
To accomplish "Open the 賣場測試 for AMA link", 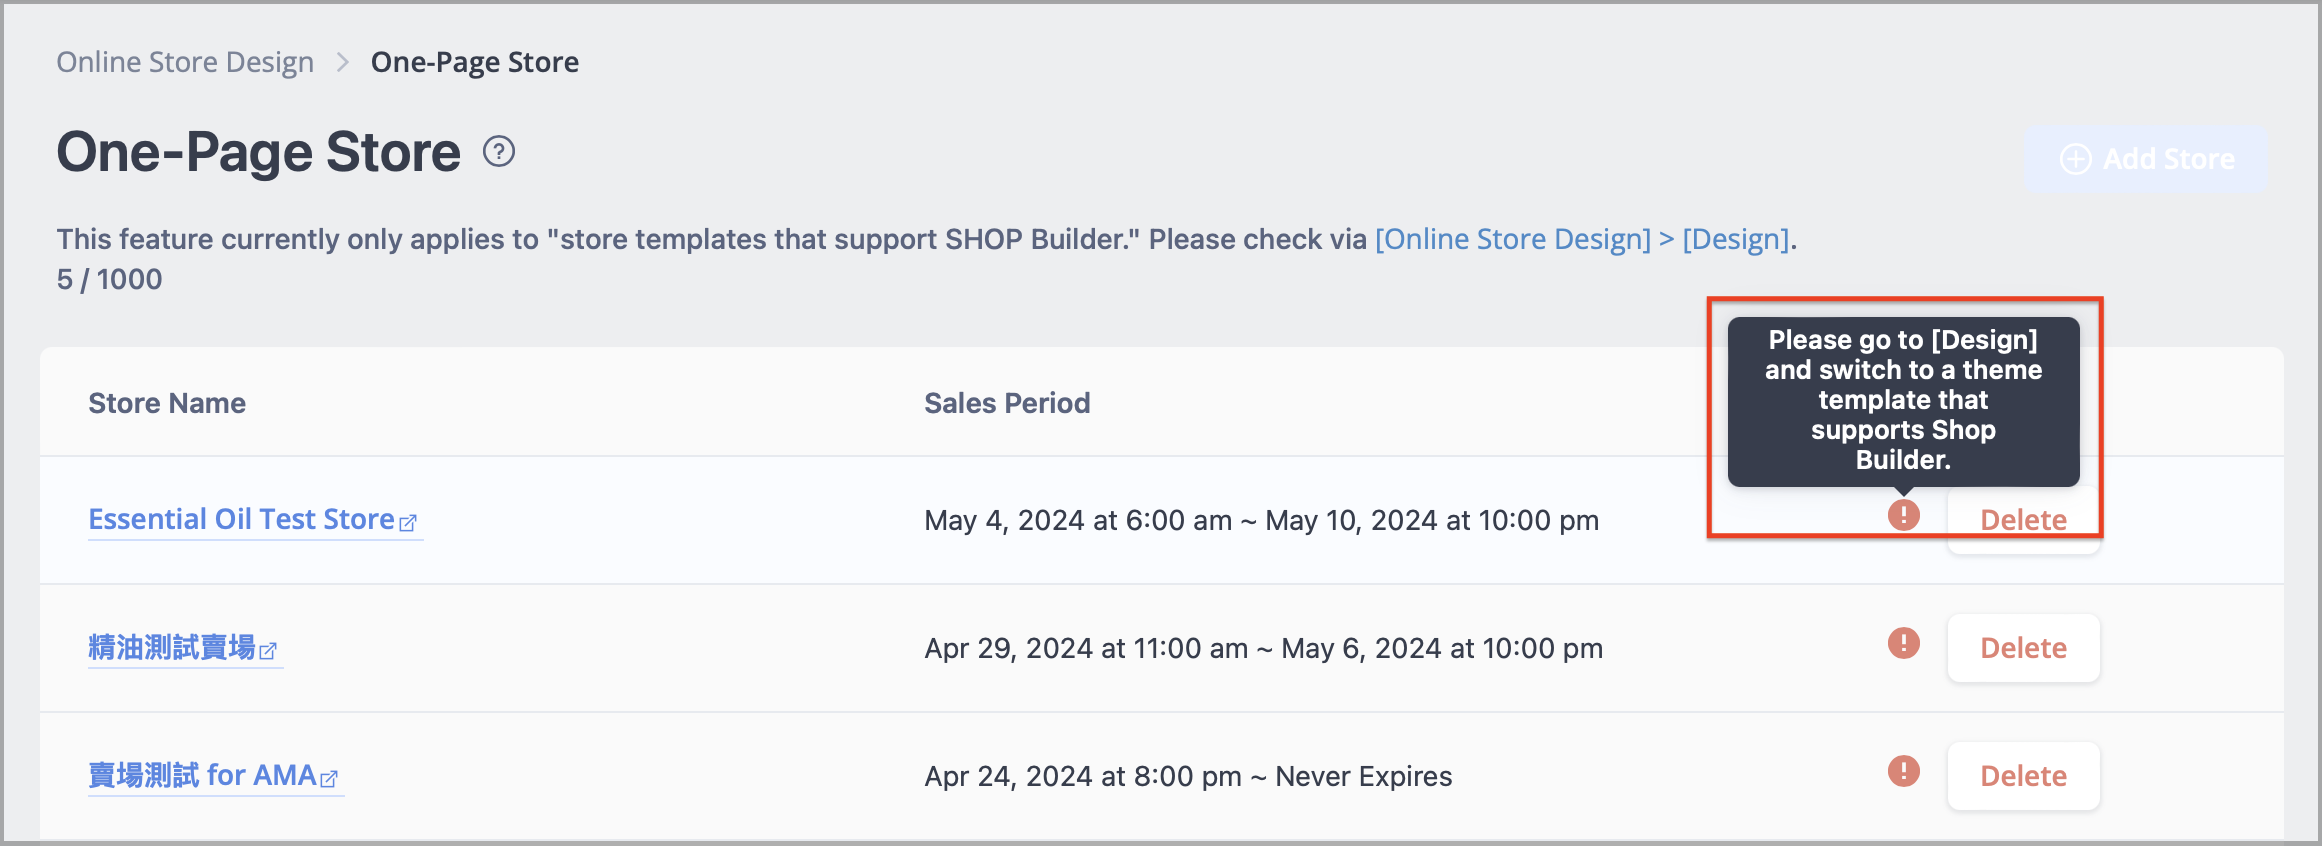I will coord(200,775).
